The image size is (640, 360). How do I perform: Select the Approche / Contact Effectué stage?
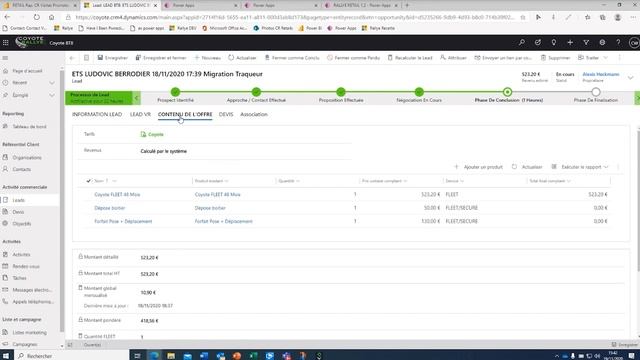[x=256, y=92]
